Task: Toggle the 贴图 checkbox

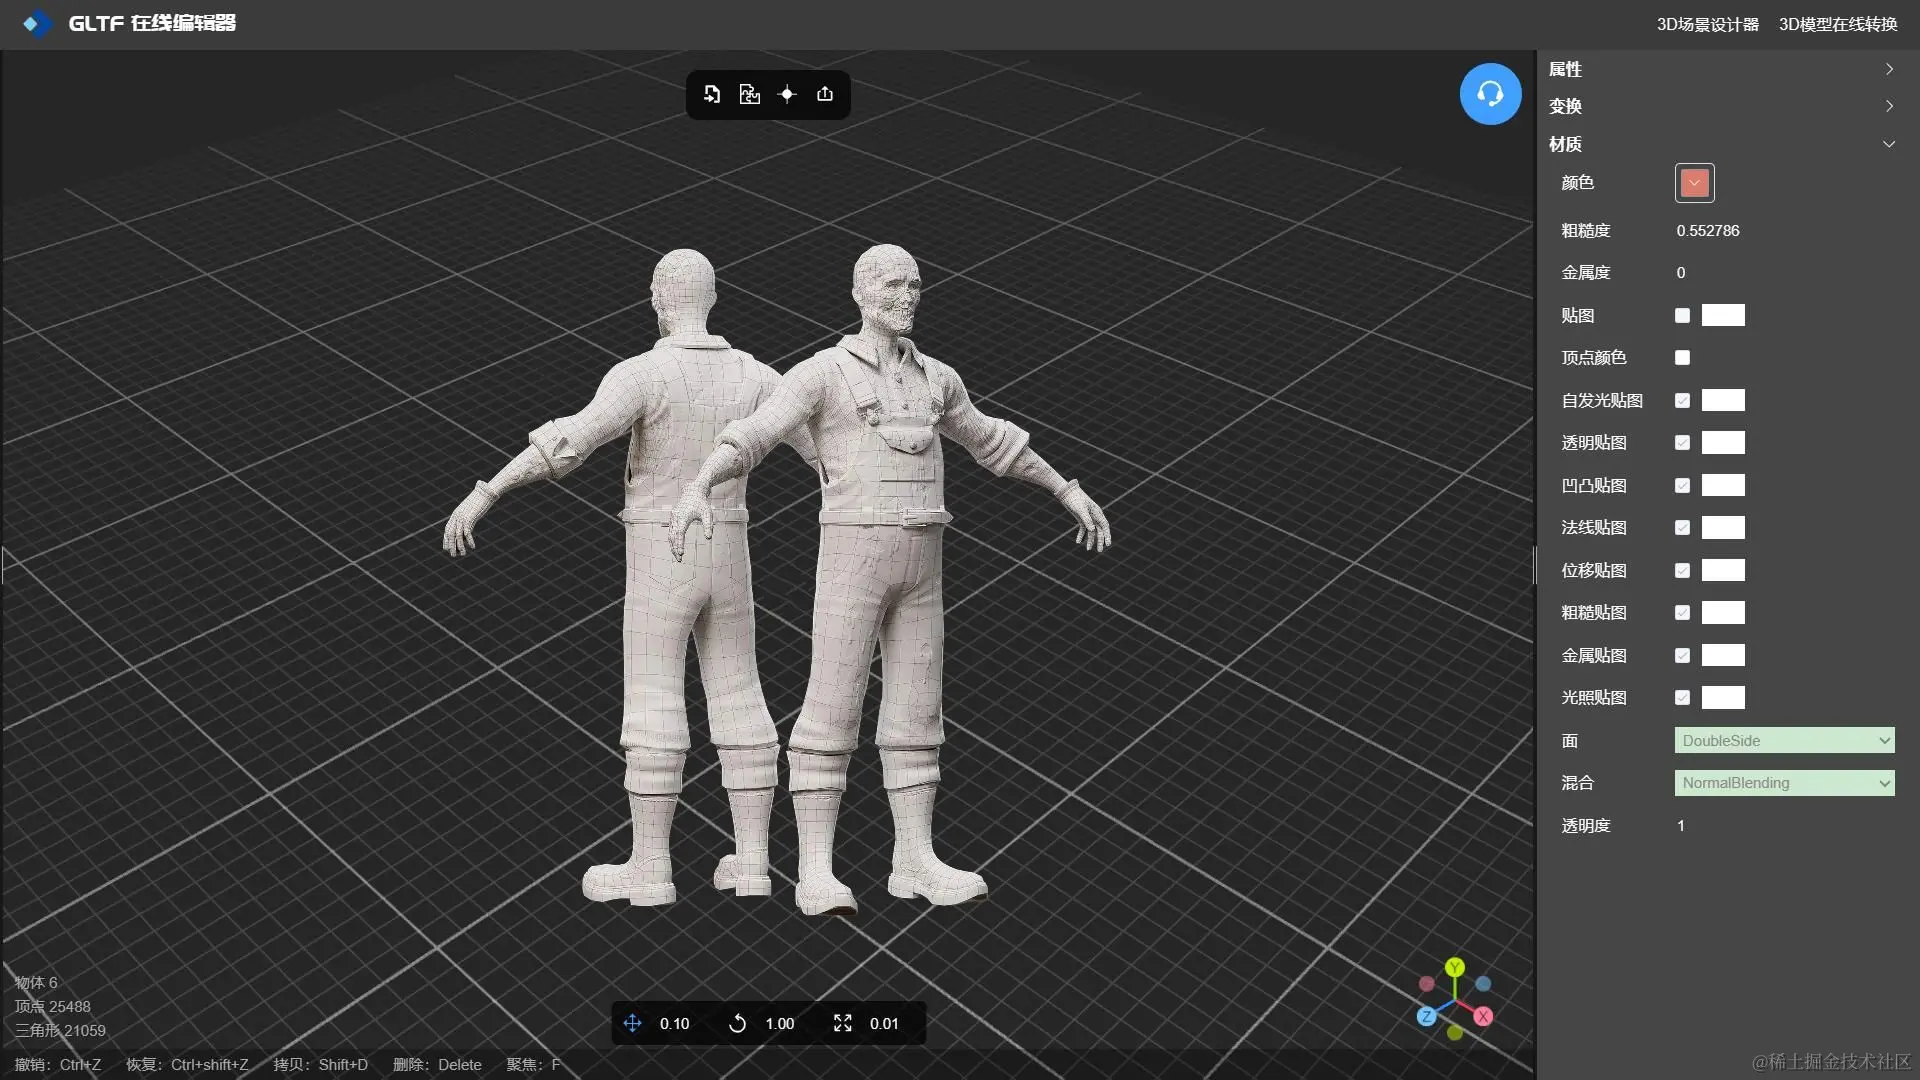Action: click(1682, 315)
